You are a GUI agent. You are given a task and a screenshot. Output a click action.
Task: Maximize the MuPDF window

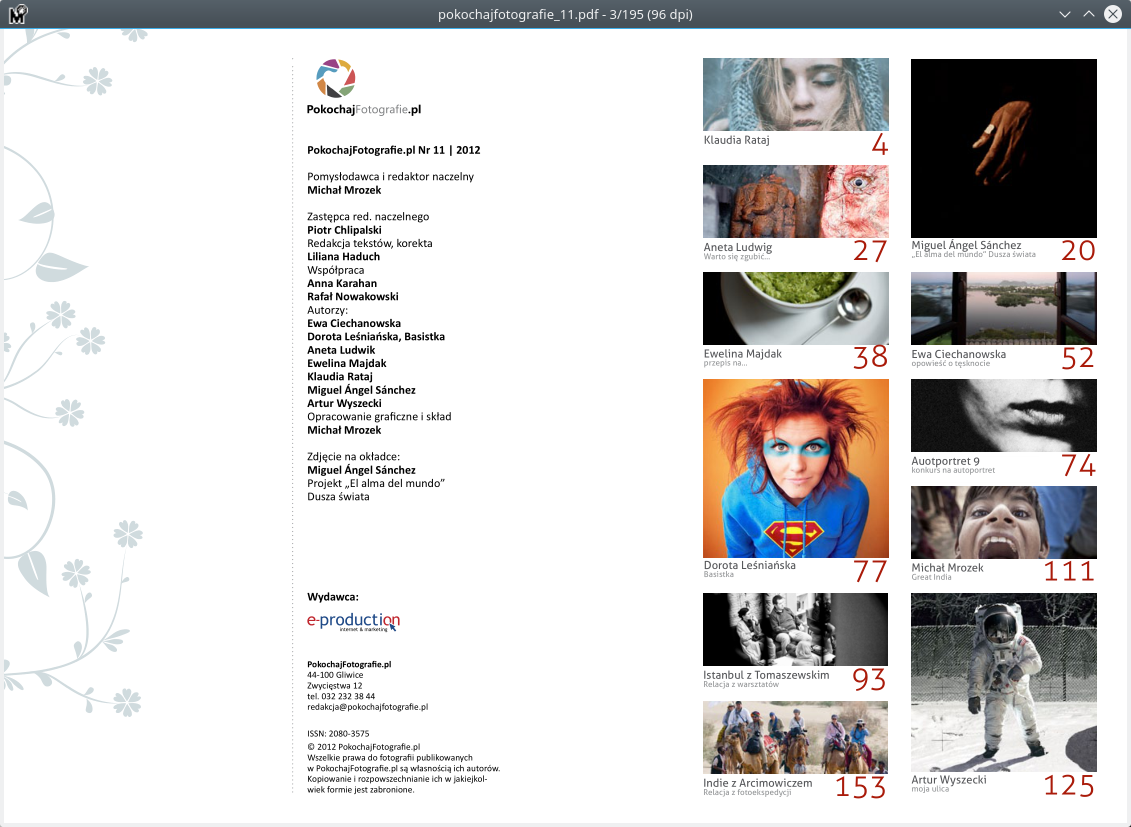click(x=1088, y=14)
